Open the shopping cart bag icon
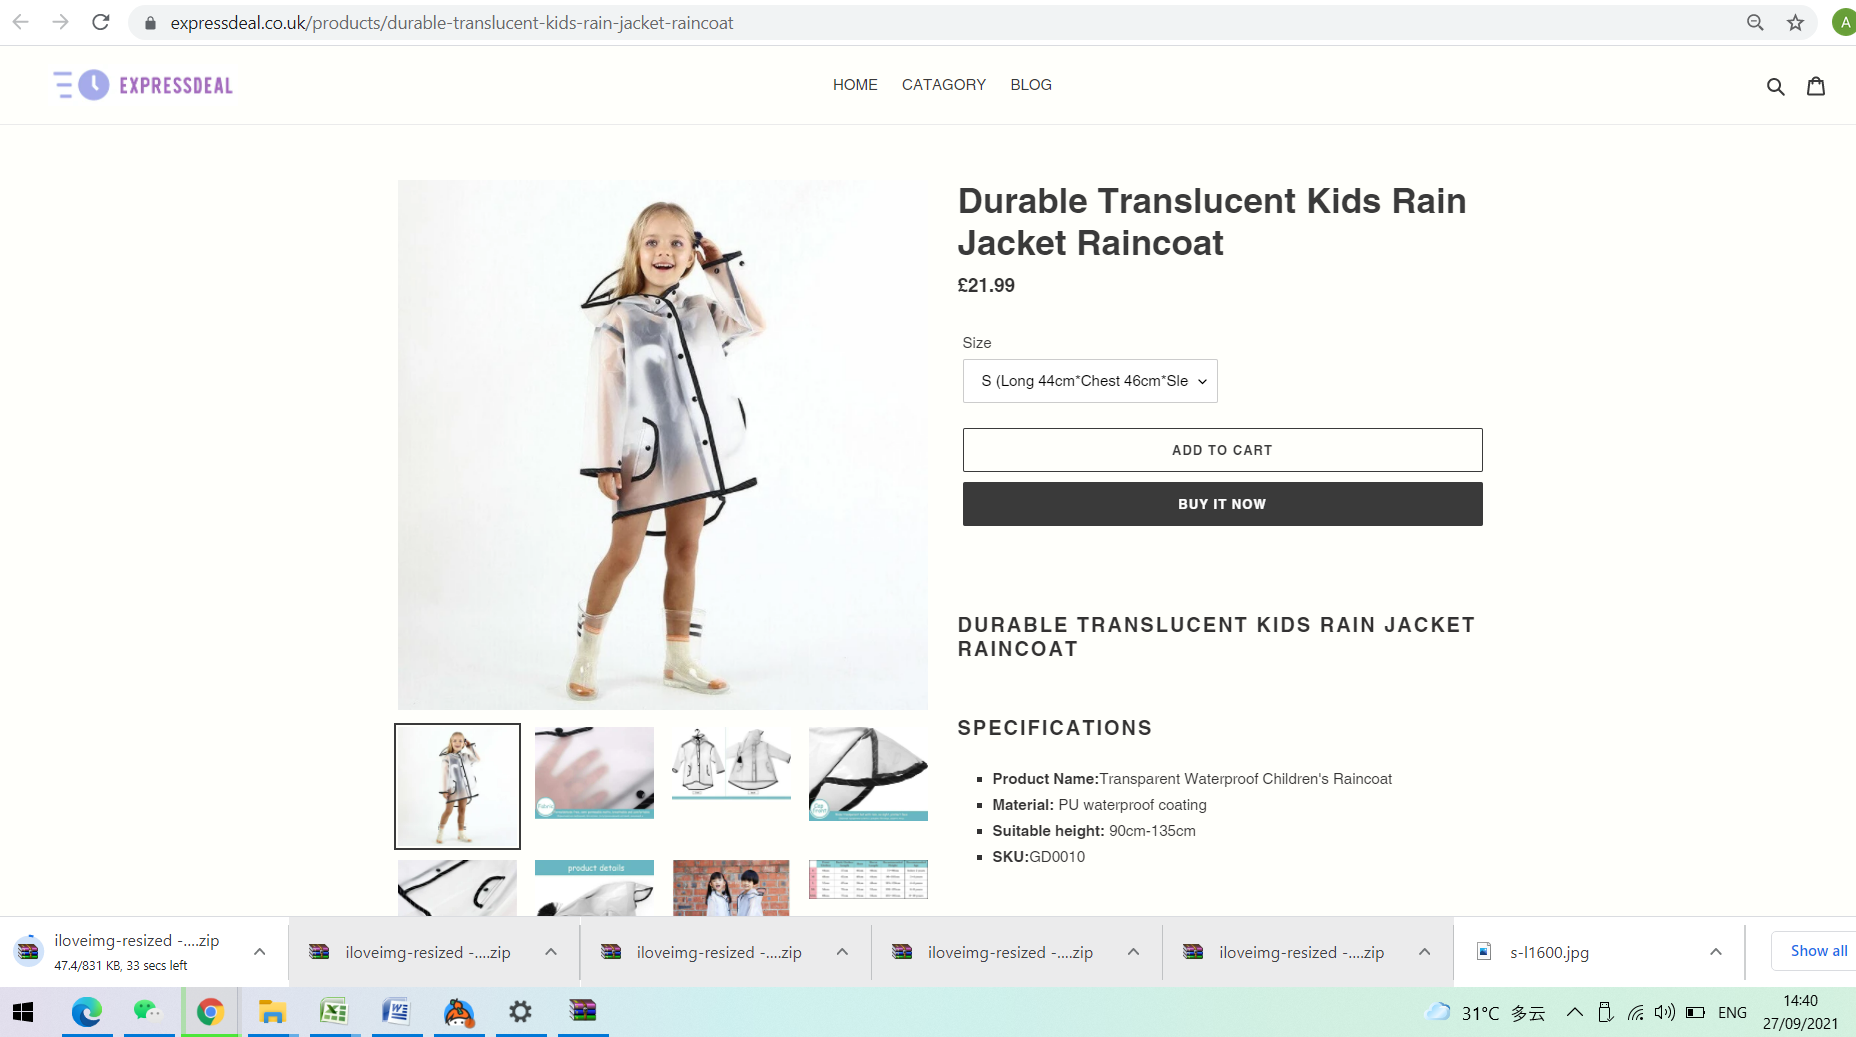The height and width of the screenshot is (1037, 1856). pos(1816,86)
